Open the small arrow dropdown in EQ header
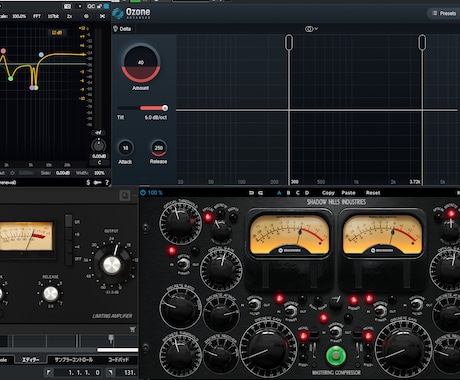 pyautogui.click(x=80, y=6)
